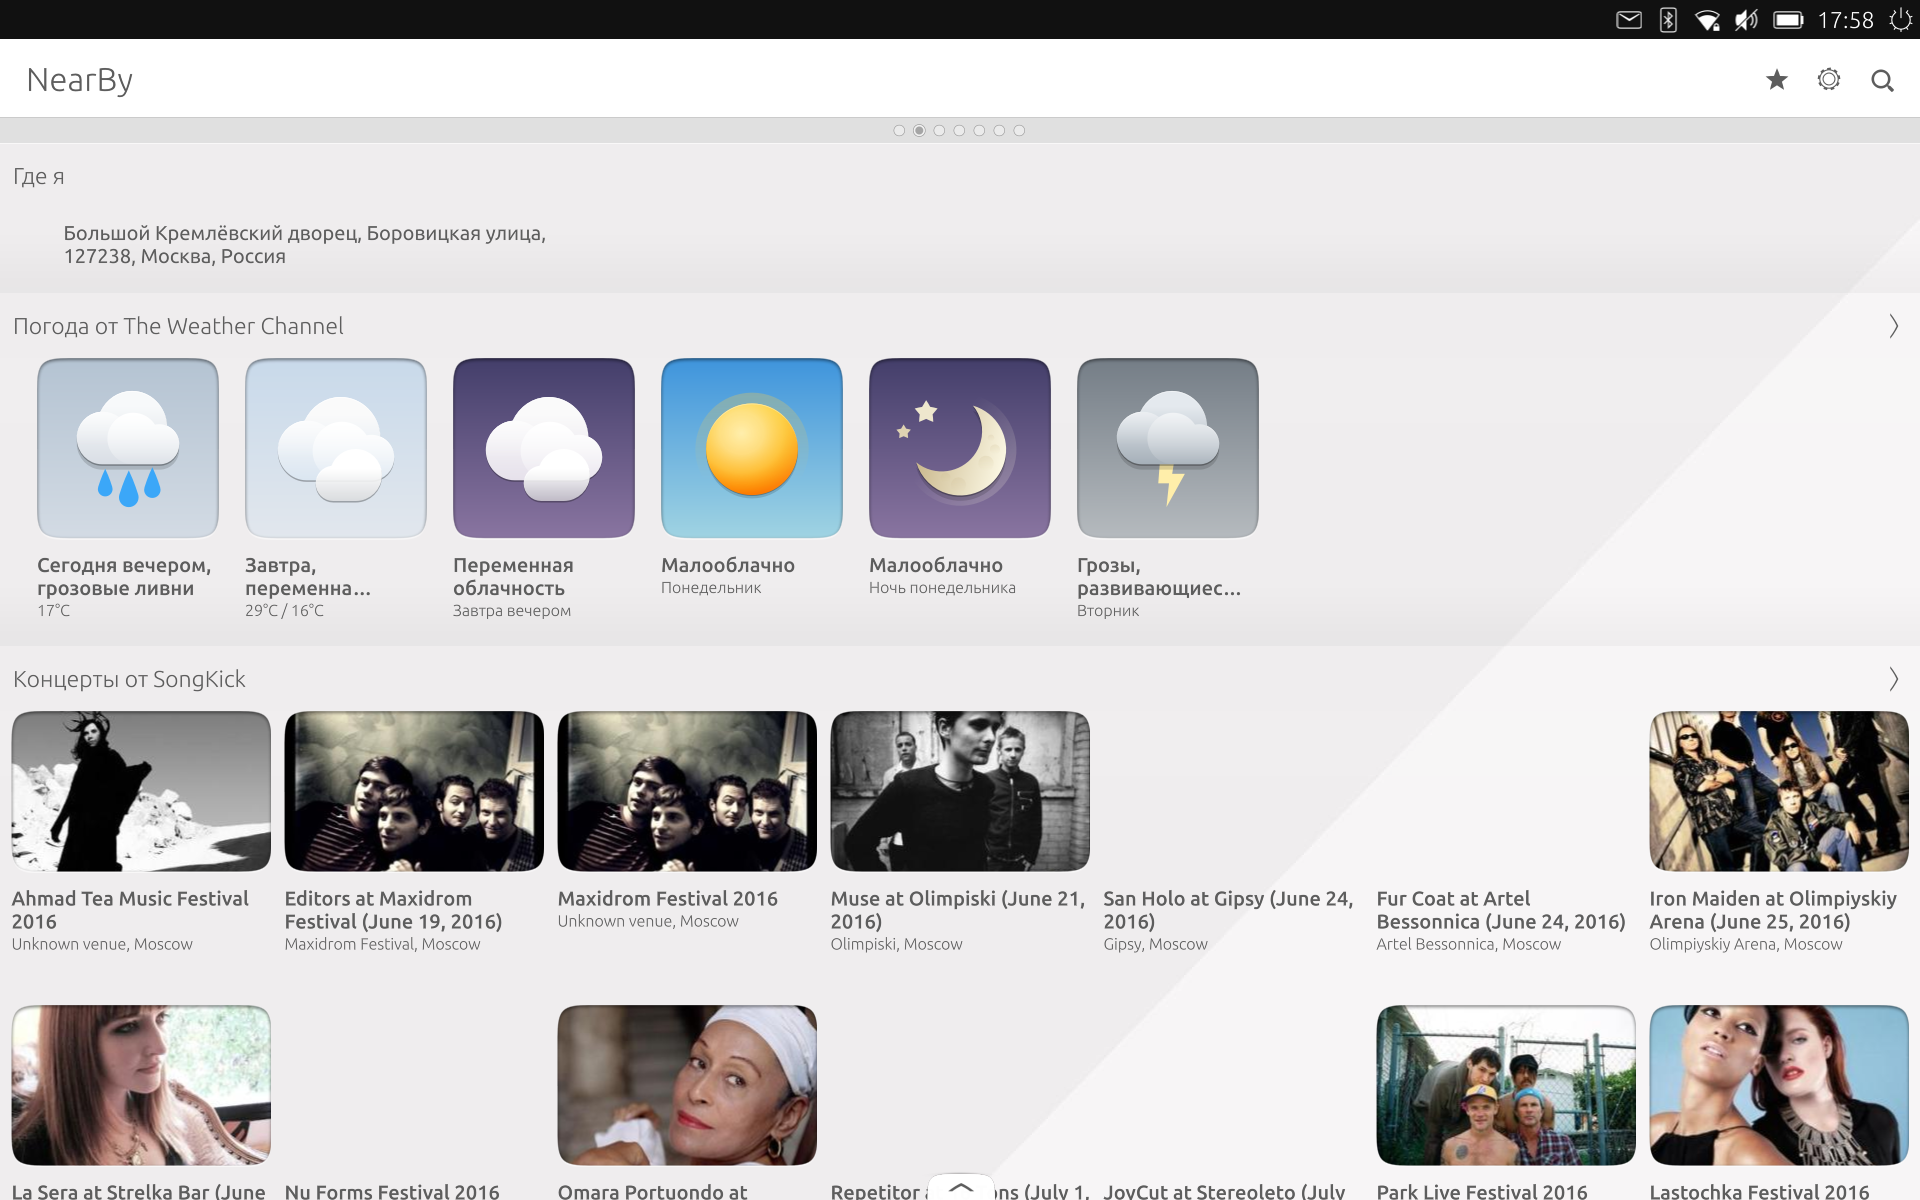Select the first page indicator dot
Screen dimensions: 1920x1200
click(899, 130)
